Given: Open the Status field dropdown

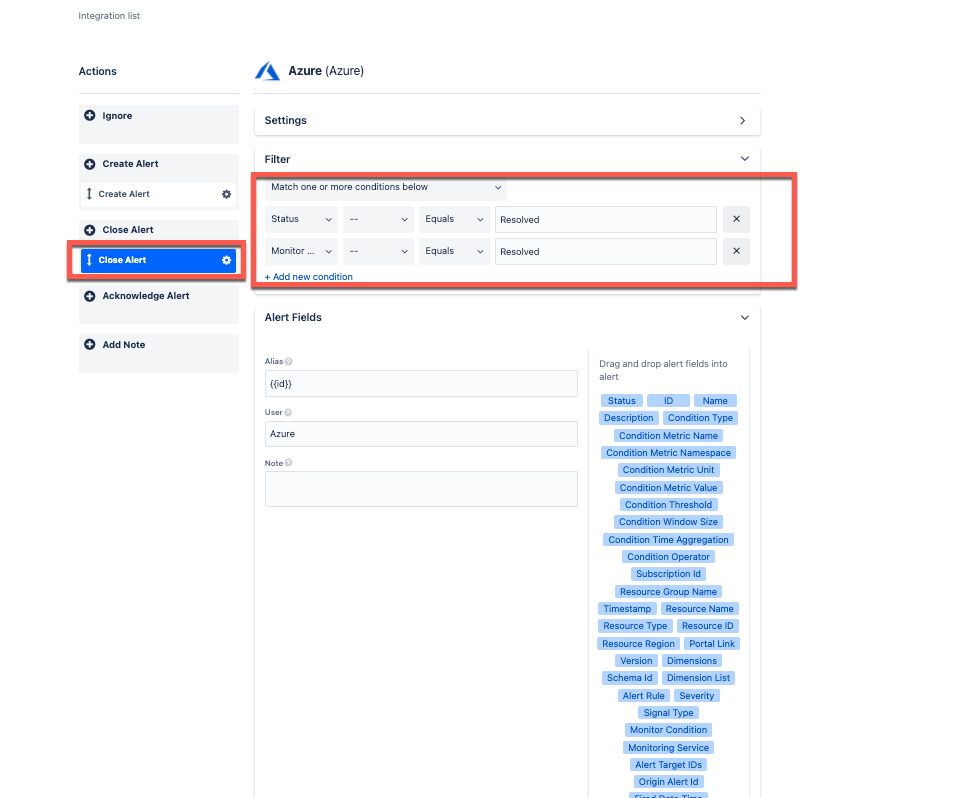Looking at the screenshot, I should (302, 219).
